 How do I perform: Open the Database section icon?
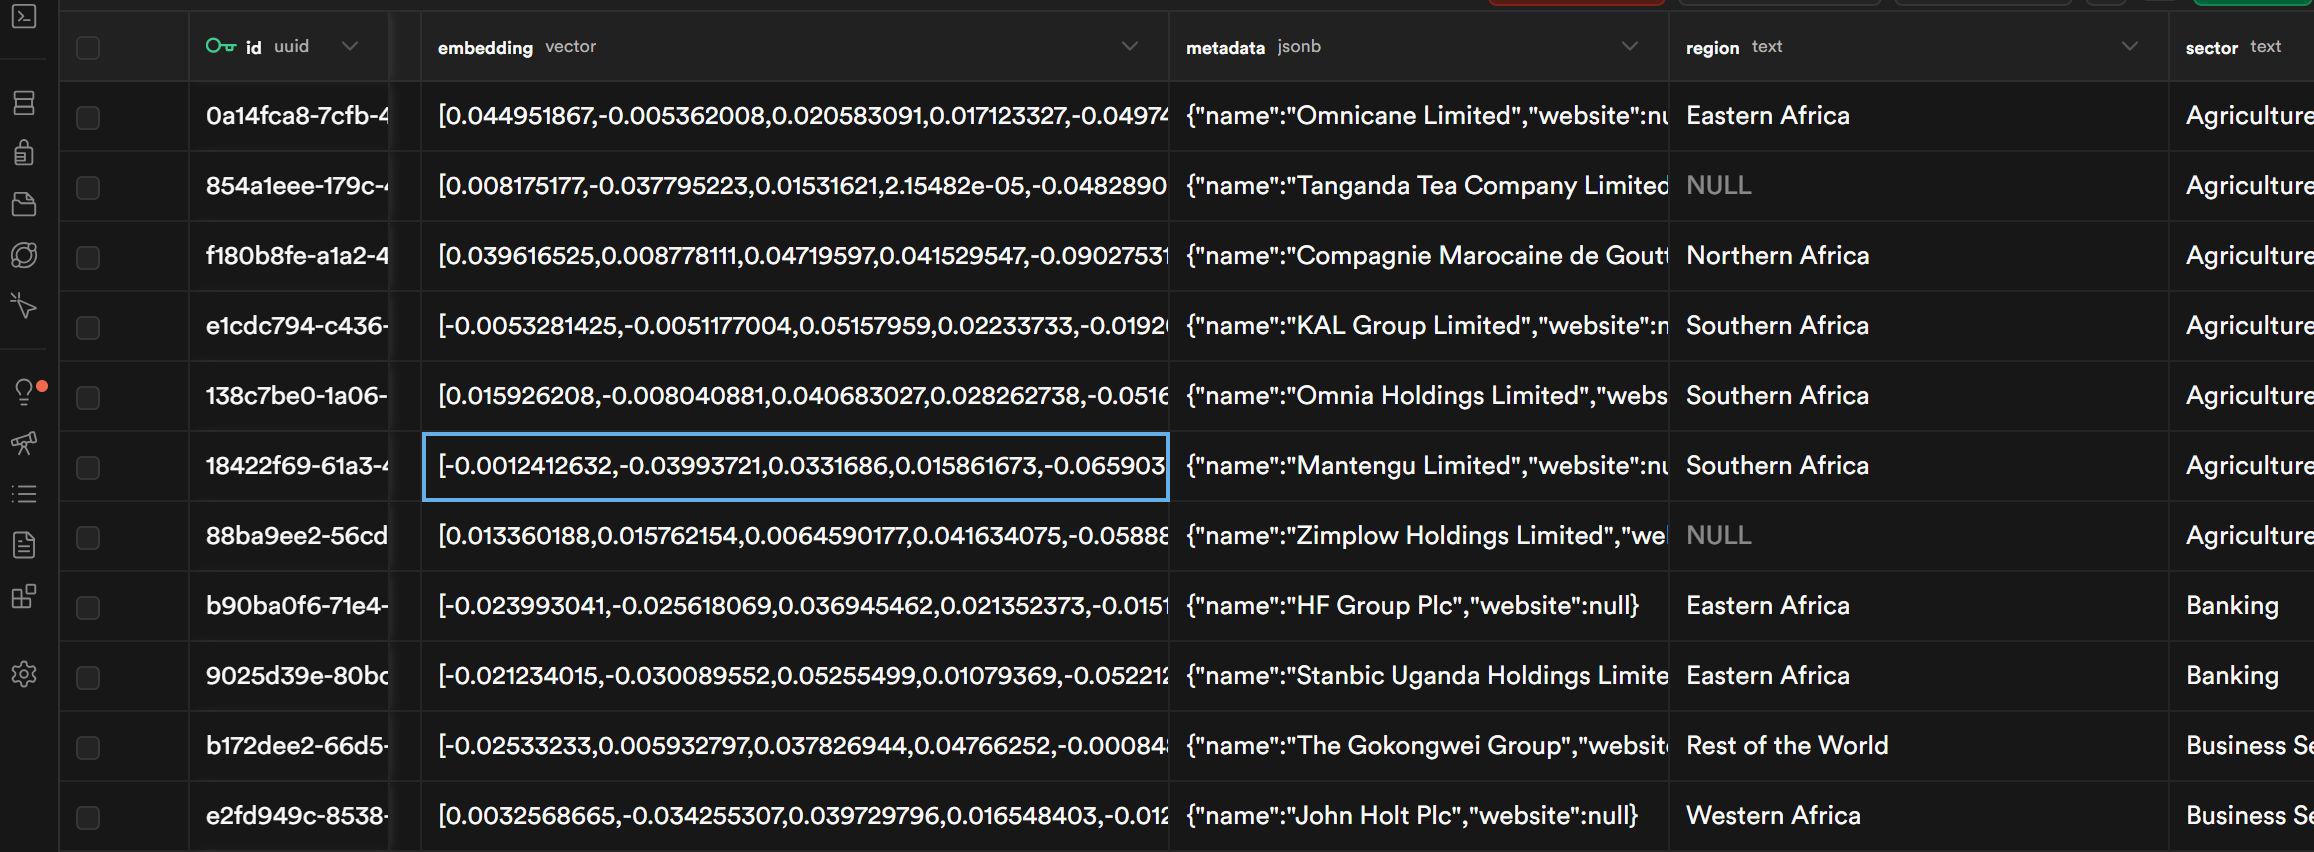tap(24, 102)
